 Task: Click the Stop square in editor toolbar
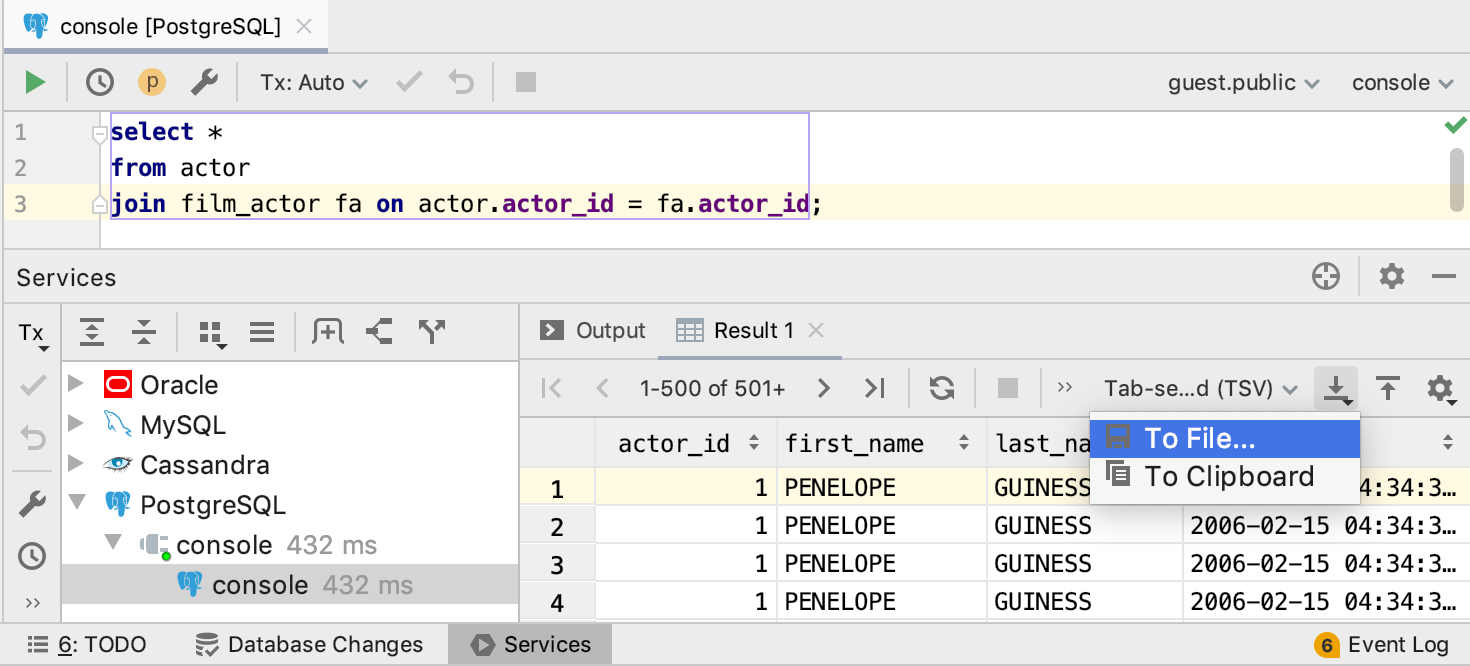coord(526,82)
